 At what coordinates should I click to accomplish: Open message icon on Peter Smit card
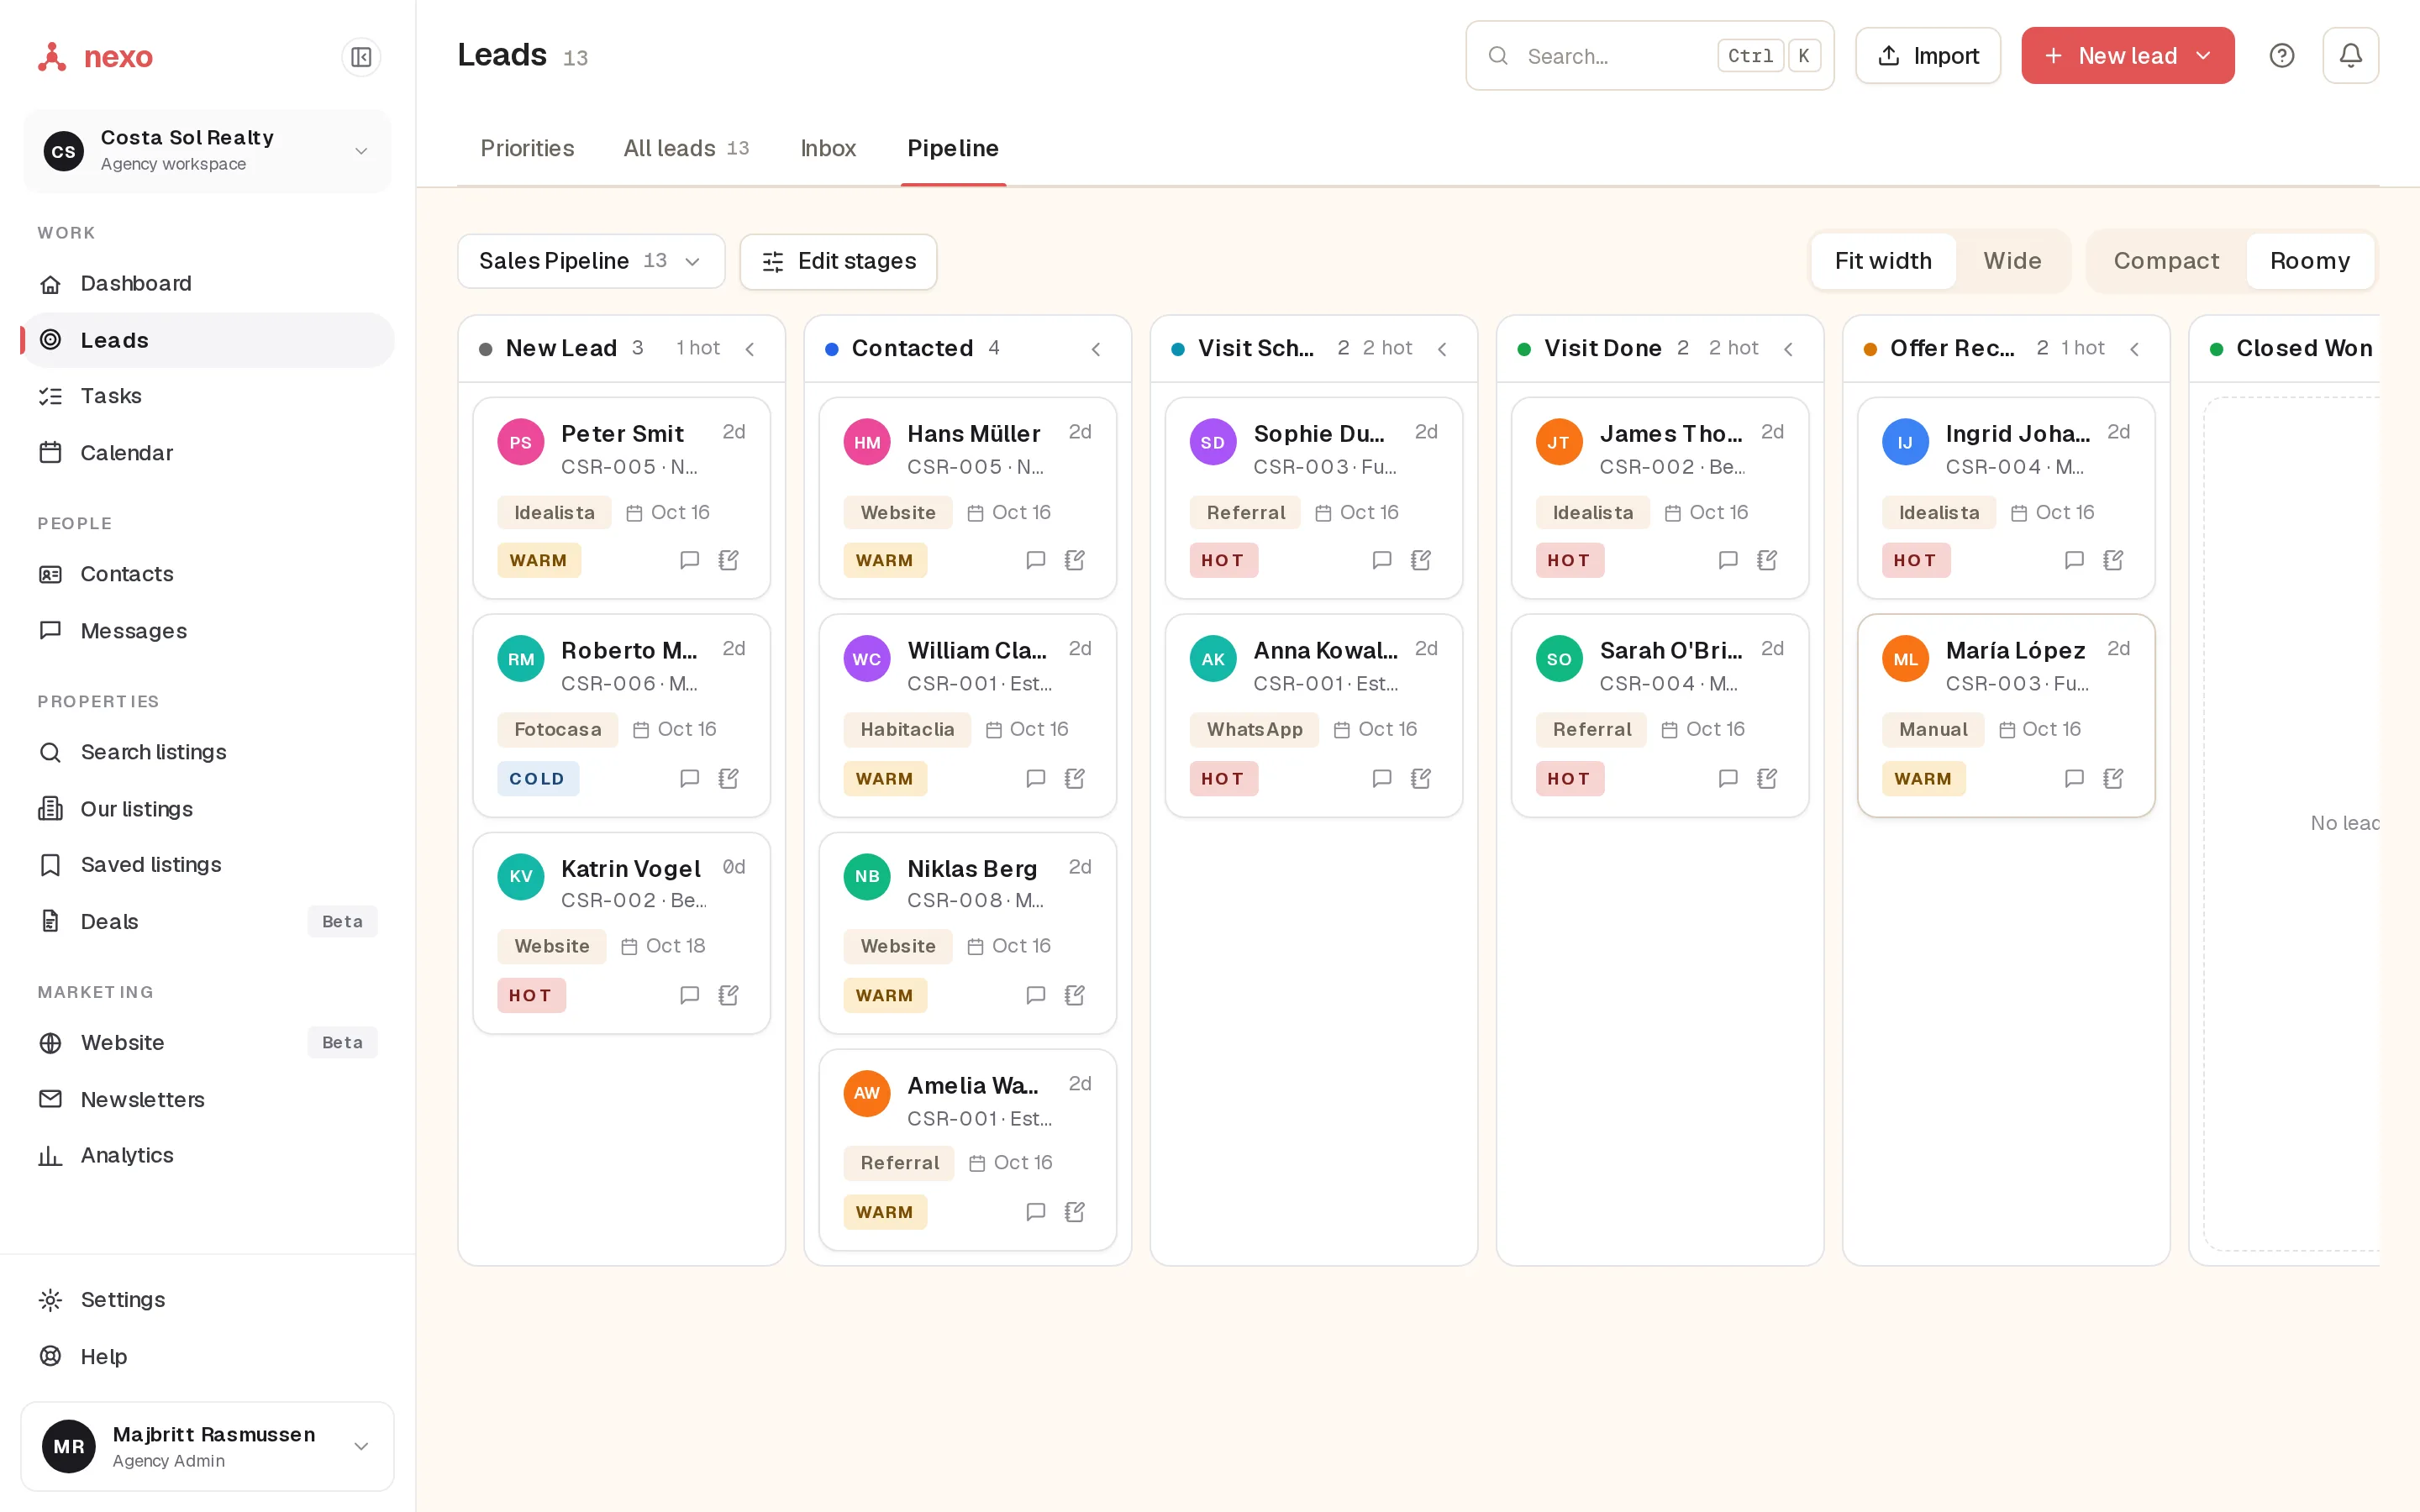pyautogui.click(x=689, y=560)
